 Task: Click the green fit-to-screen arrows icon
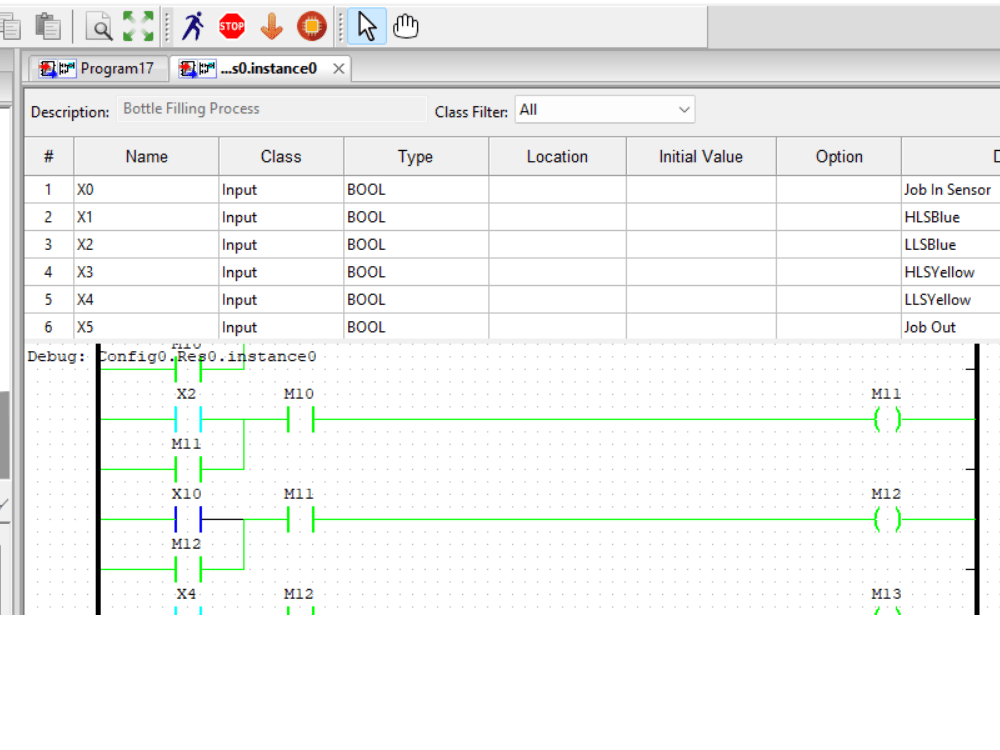[x=136, y=26]
